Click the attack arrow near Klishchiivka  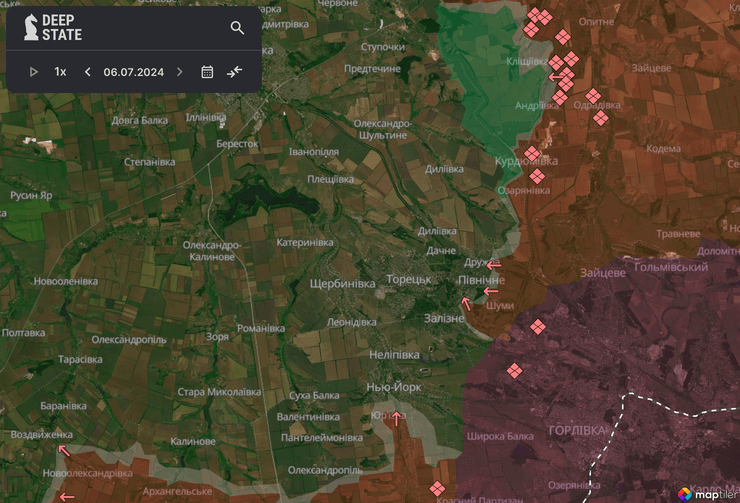pos(555,76)
